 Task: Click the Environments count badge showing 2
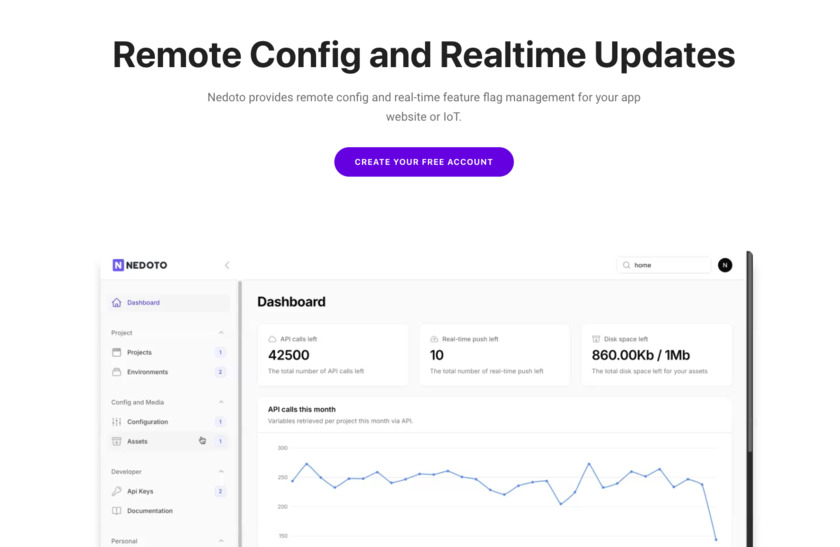click(220, 372)
